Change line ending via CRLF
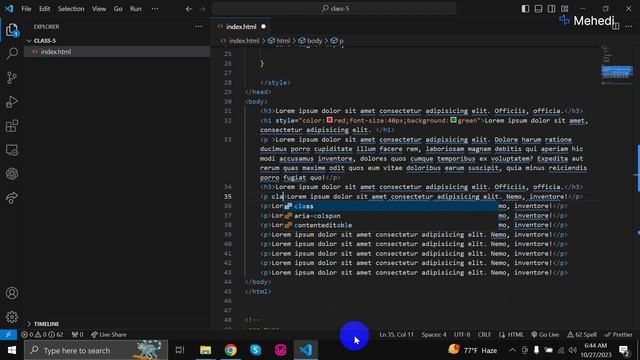The width and height of the screenshot is (640, 360). (484, 335)
